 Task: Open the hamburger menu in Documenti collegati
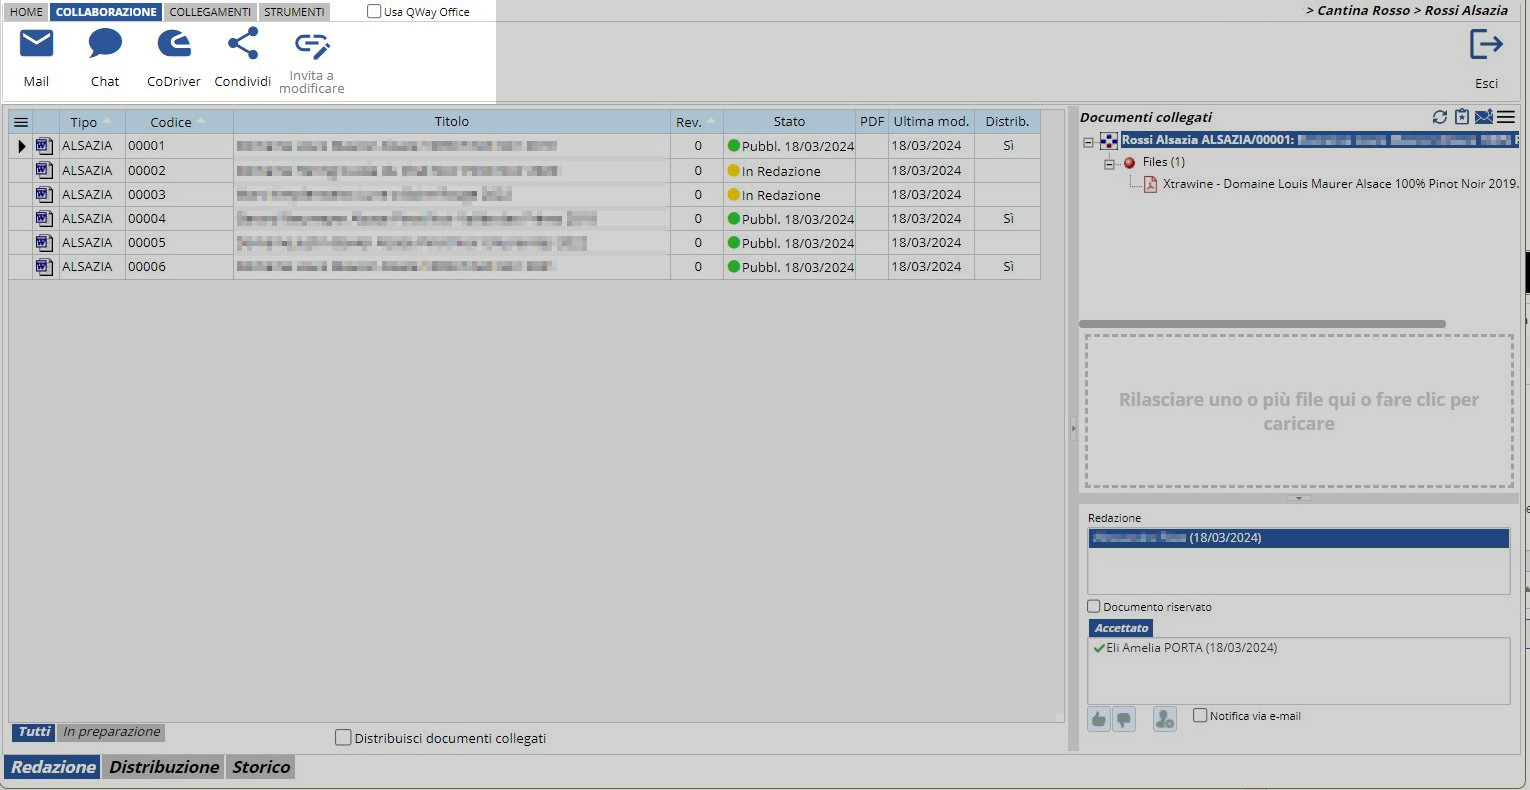point(1506,117)
